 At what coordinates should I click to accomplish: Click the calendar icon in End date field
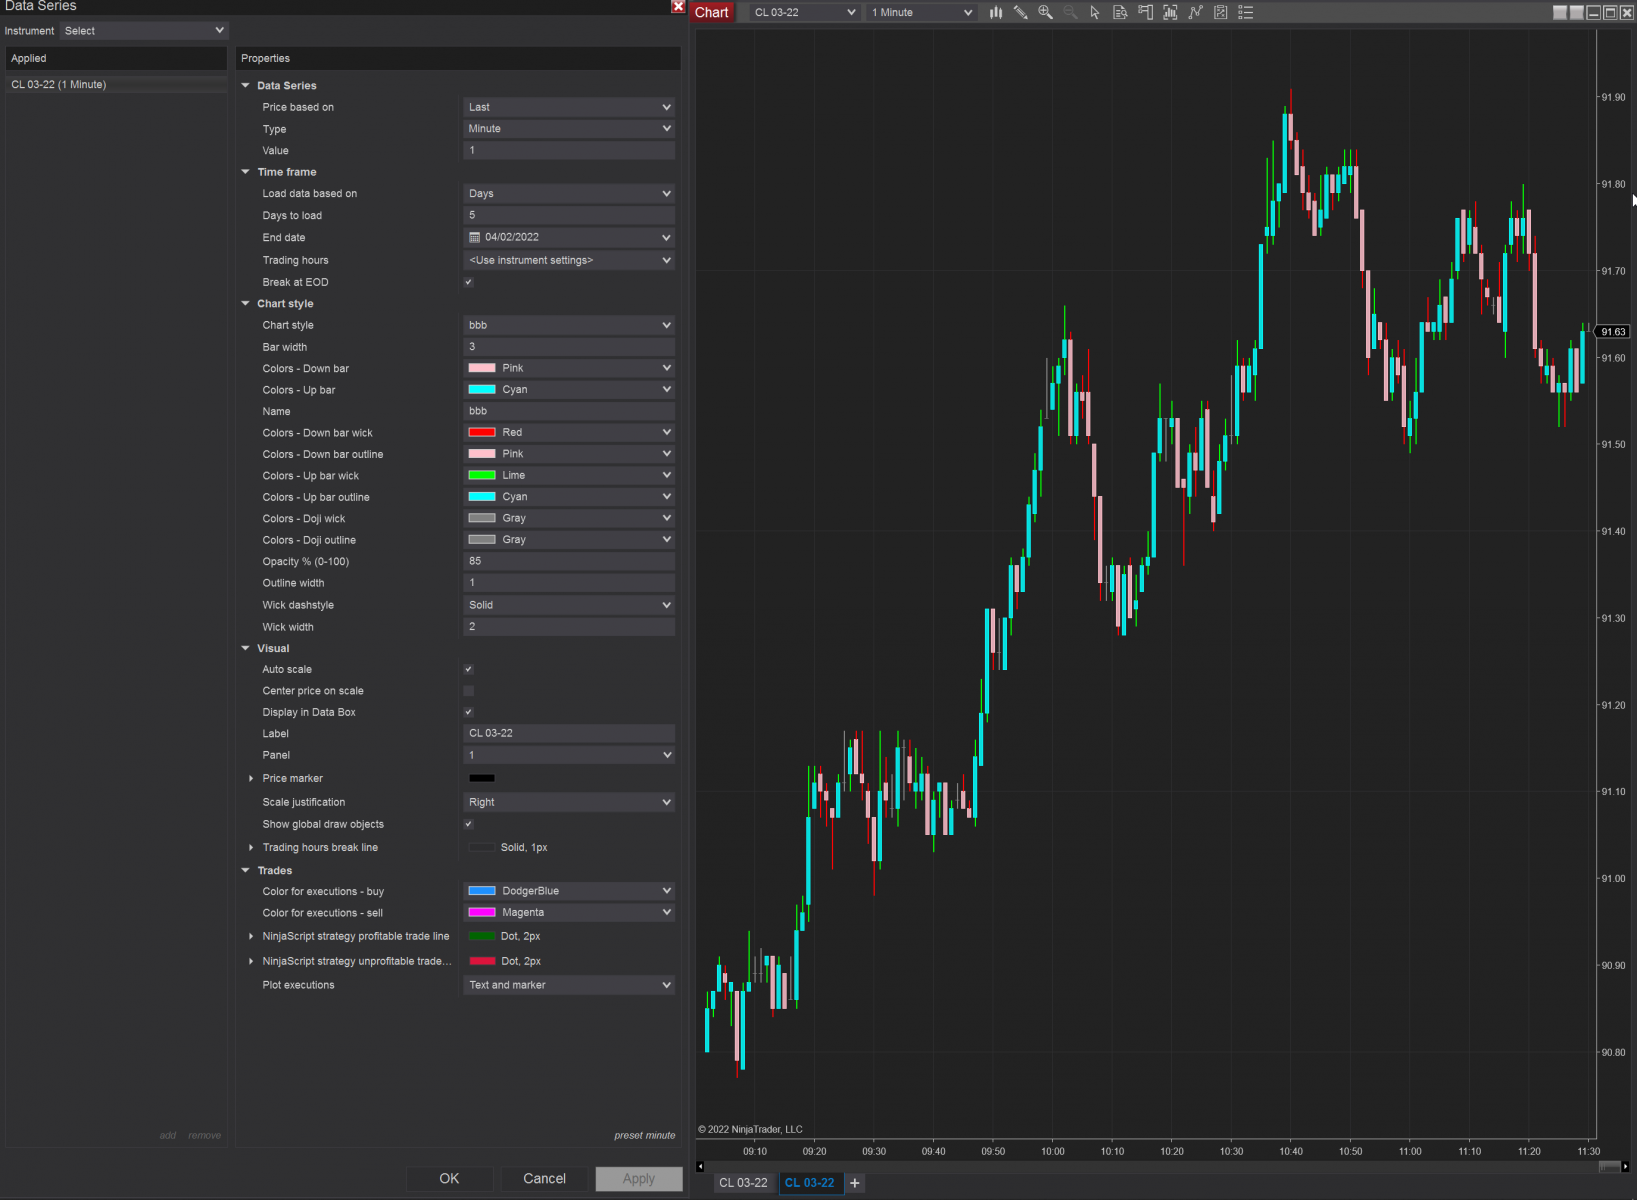tap(475, 238)
